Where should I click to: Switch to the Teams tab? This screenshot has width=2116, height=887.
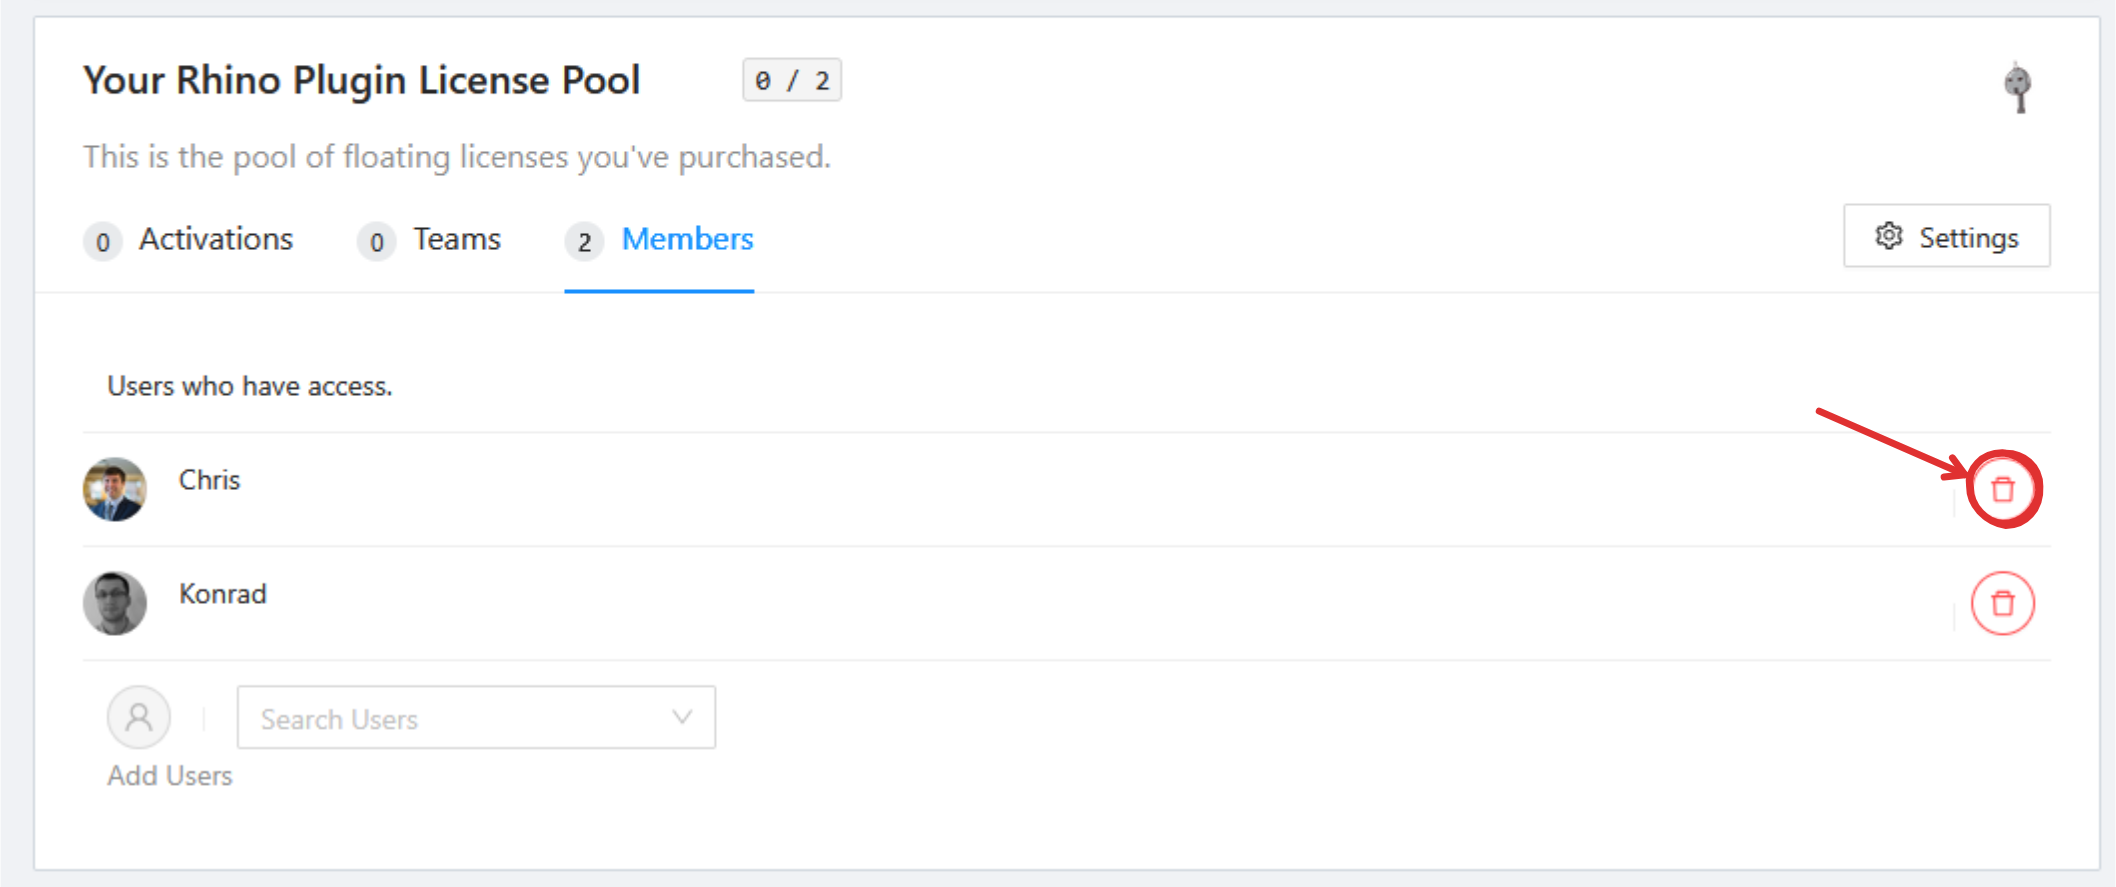click(457, 240)
